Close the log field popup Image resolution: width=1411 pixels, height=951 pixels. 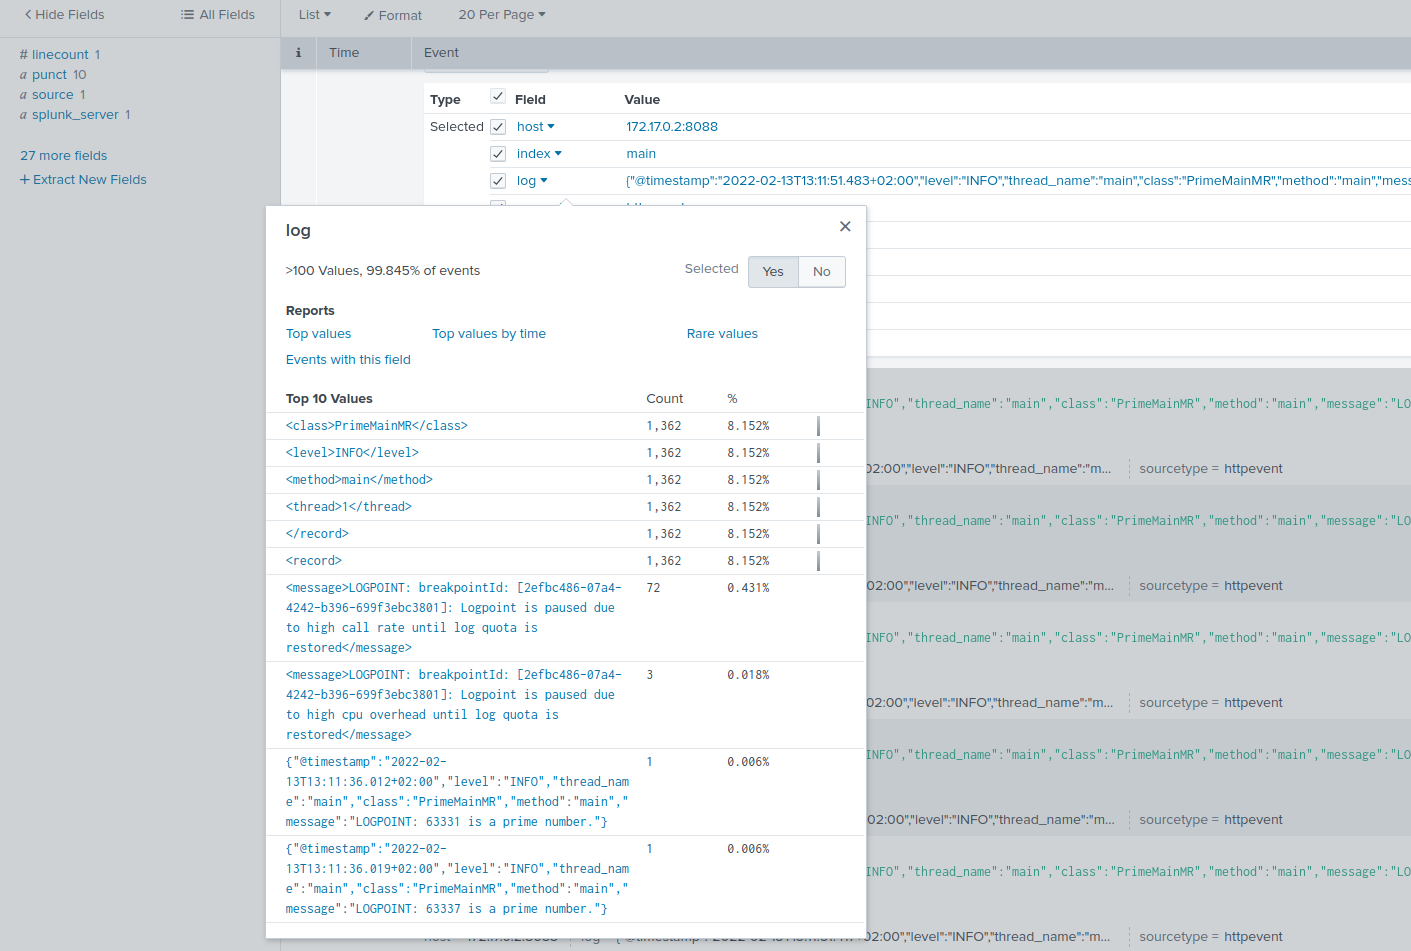pyautogui.click(x=845, y=227)
